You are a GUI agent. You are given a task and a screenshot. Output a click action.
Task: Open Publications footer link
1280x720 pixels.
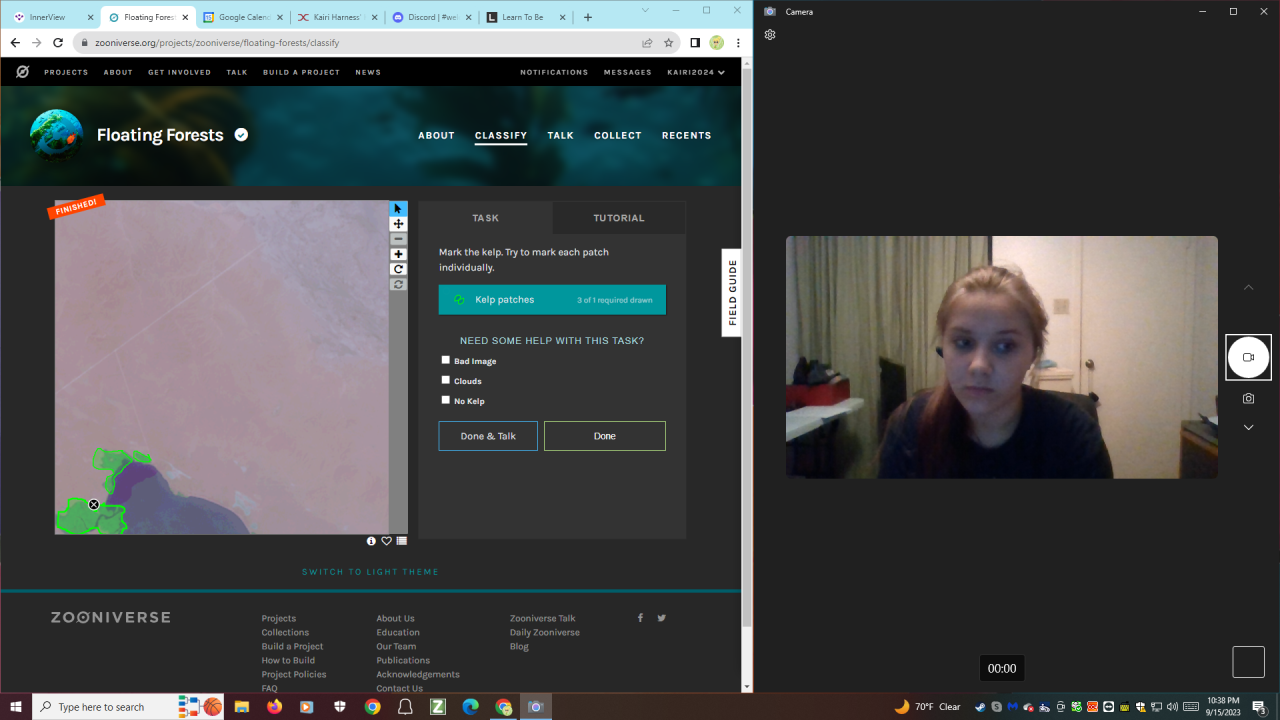pos(403,660)
